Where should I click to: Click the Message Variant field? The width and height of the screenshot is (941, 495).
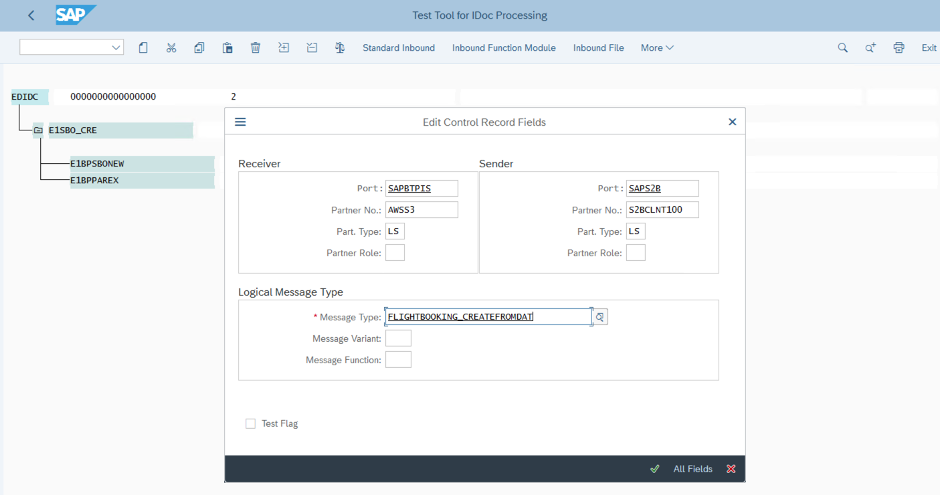[398, 338]
